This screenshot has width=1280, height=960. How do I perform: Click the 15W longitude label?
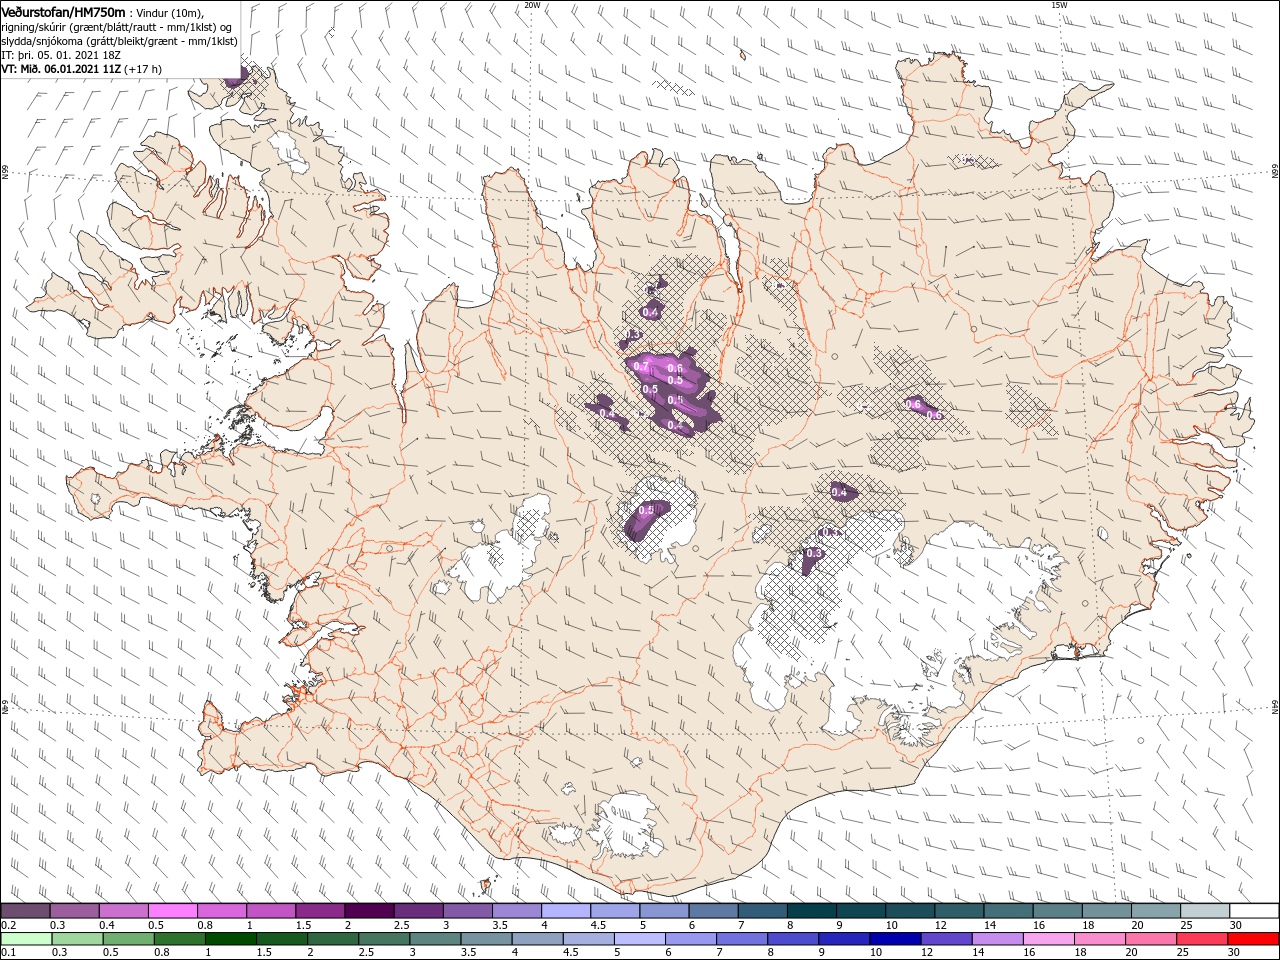pos(1059,5)
